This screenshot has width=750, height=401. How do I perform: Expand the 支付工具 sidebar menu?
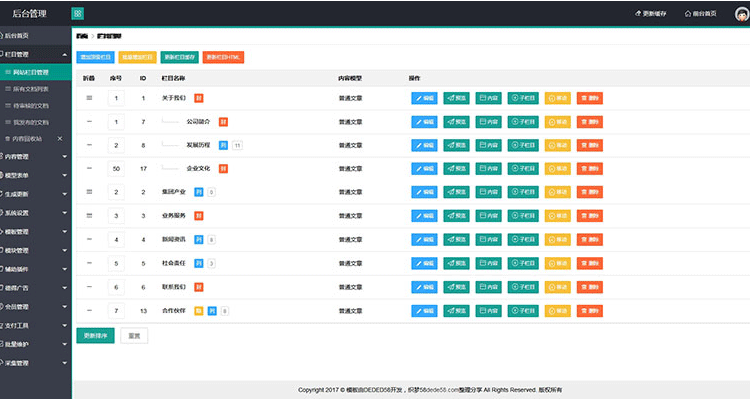(x=36, y=325)
